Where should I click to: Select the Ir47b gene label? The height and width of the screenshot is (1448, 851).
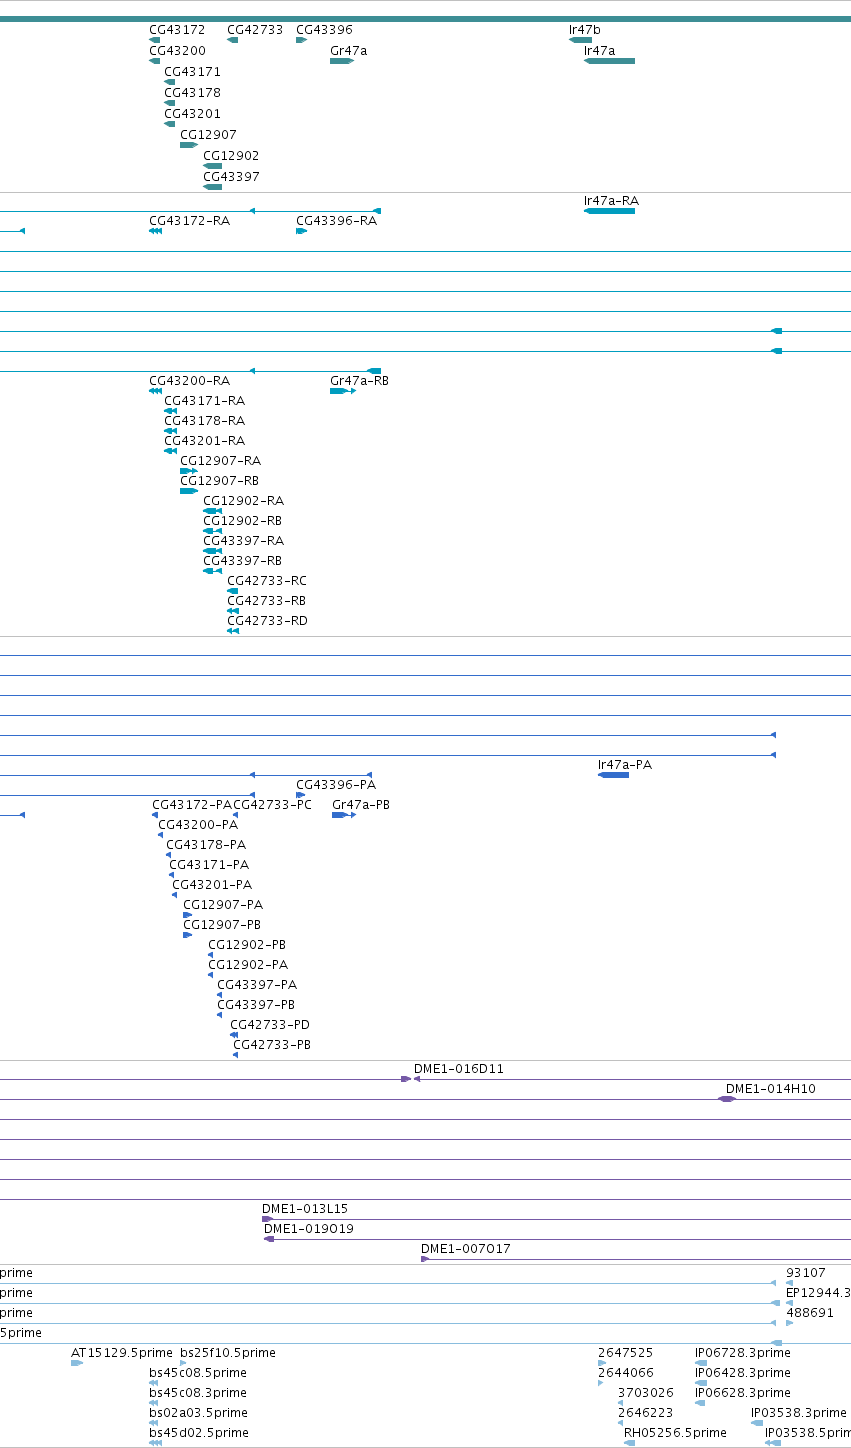(x=585, y=30)
